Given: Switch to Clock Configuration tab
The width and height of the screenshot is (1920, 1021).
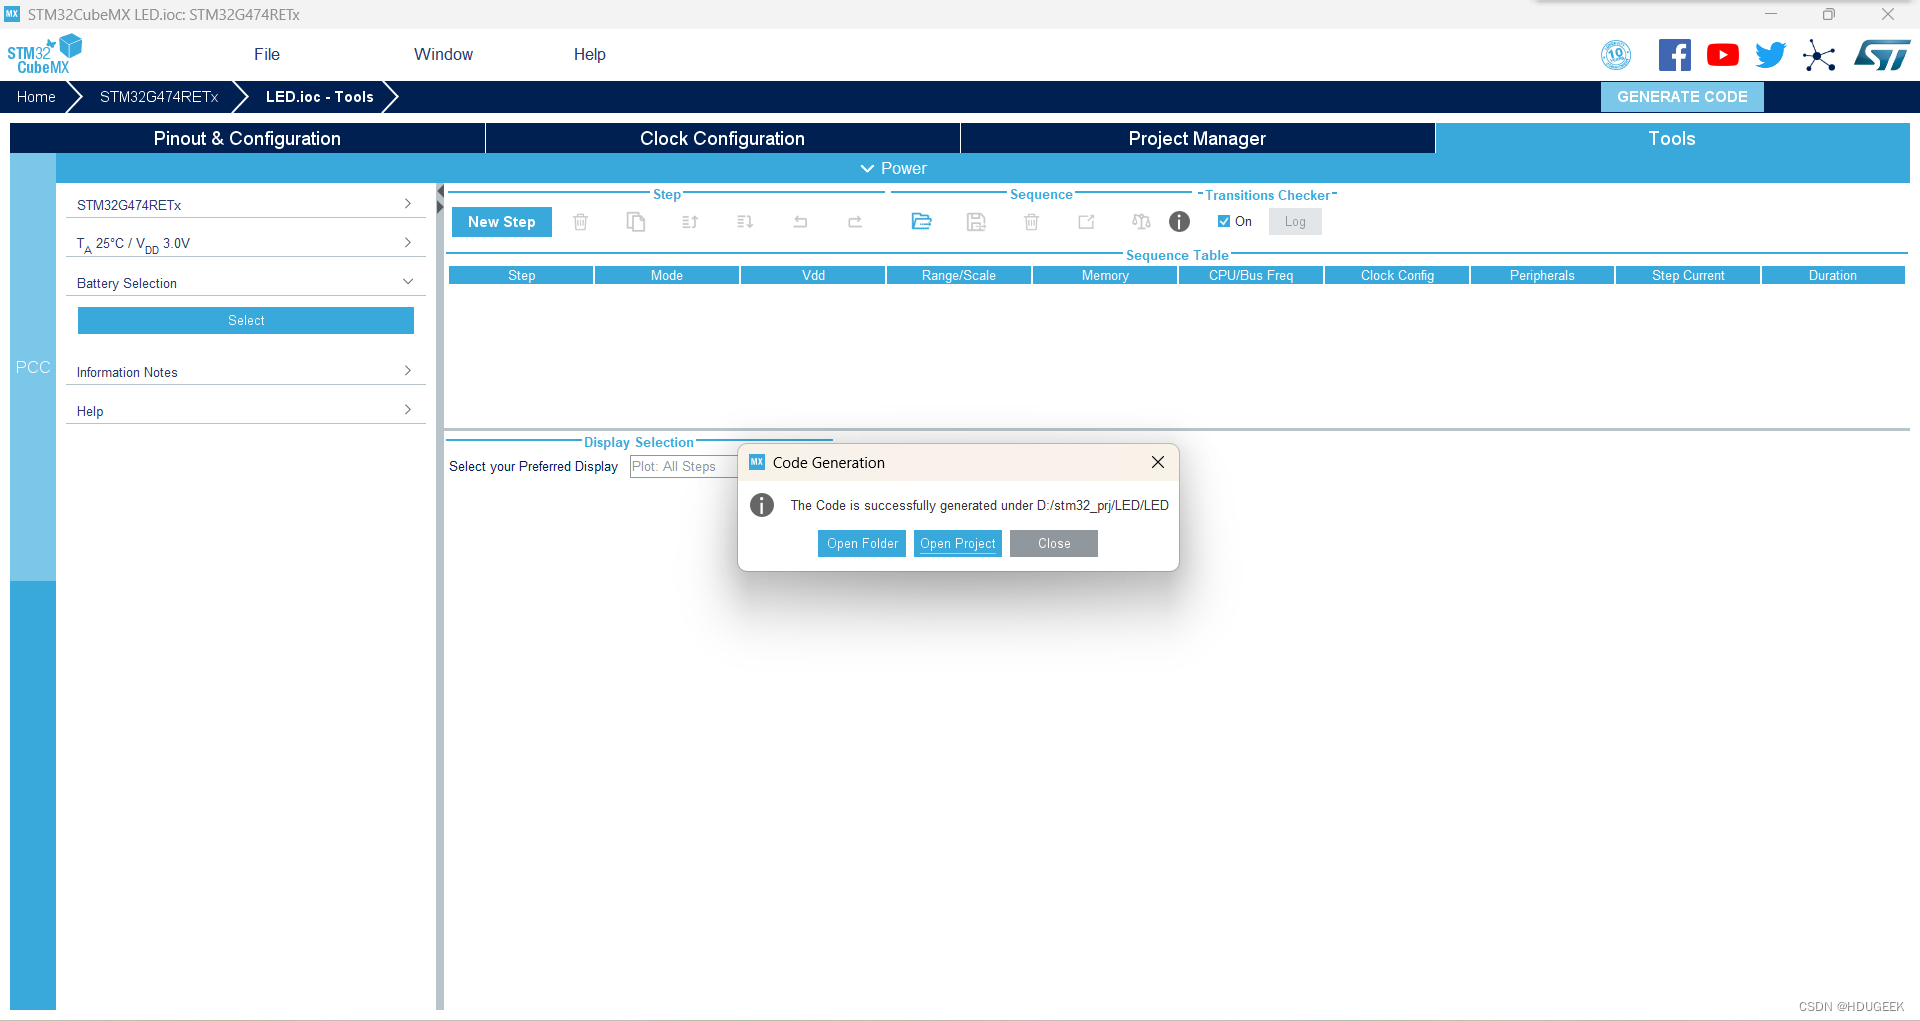Looking at the screenshot, I should click(722, 138).
